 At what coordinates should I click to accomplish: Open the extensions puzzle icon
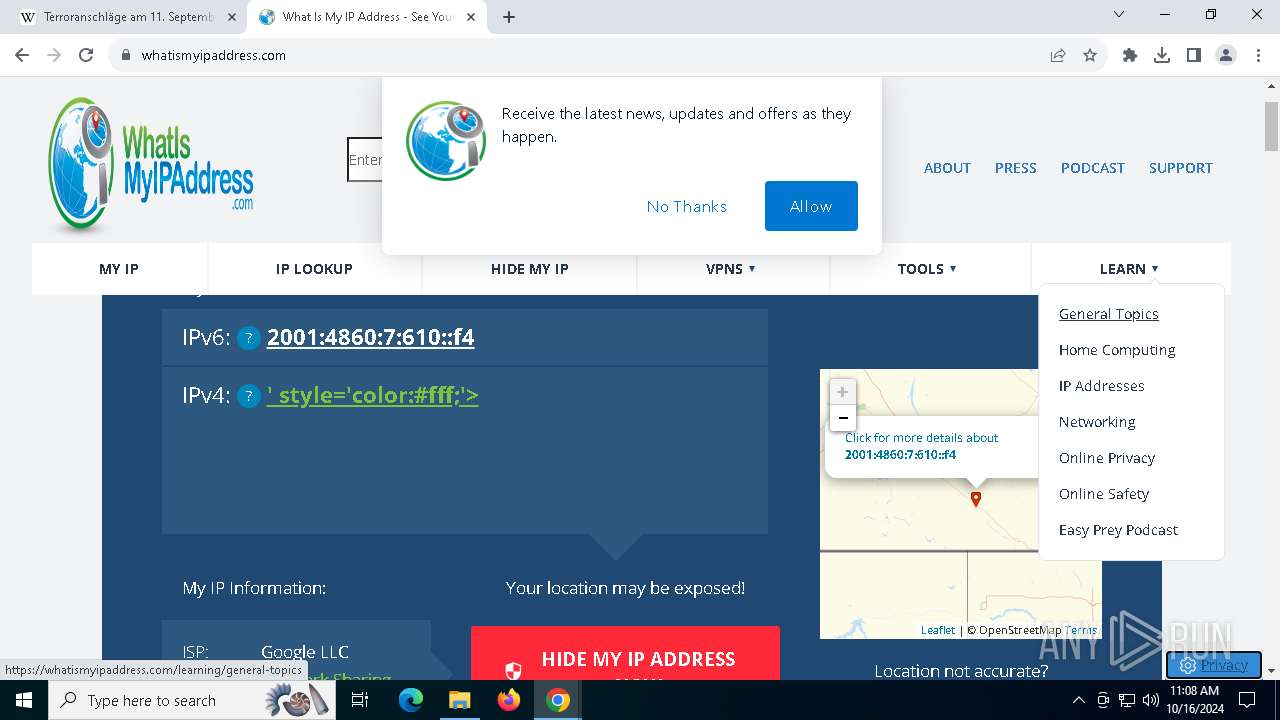[1130, 55]
